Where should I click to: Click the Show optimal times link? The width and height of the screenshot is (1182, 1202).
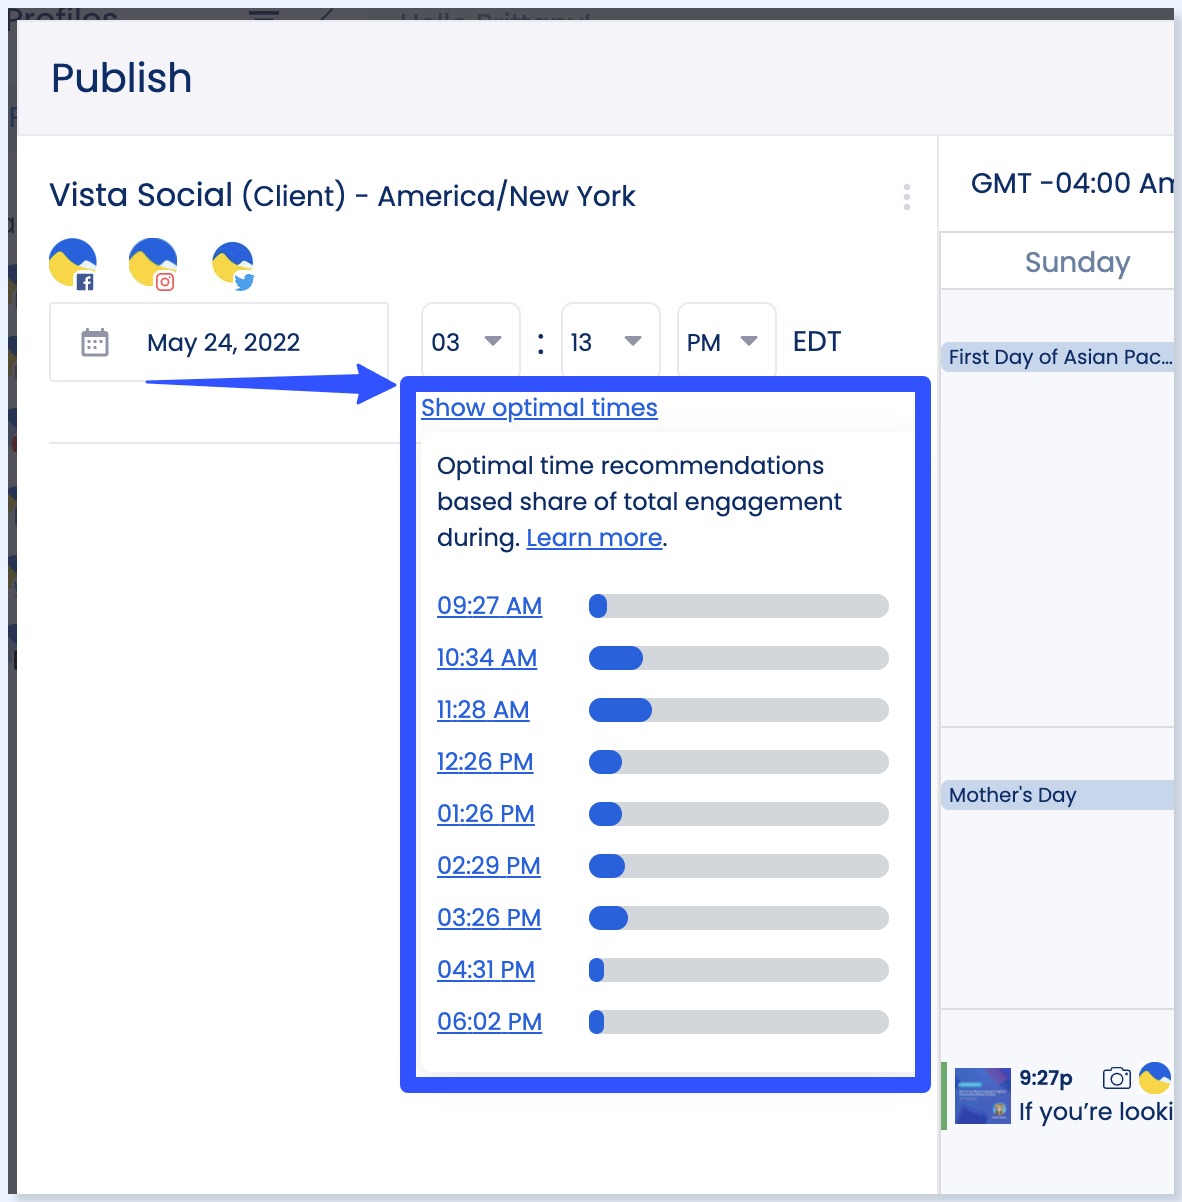pyautogui.click(x=539, y=408)
